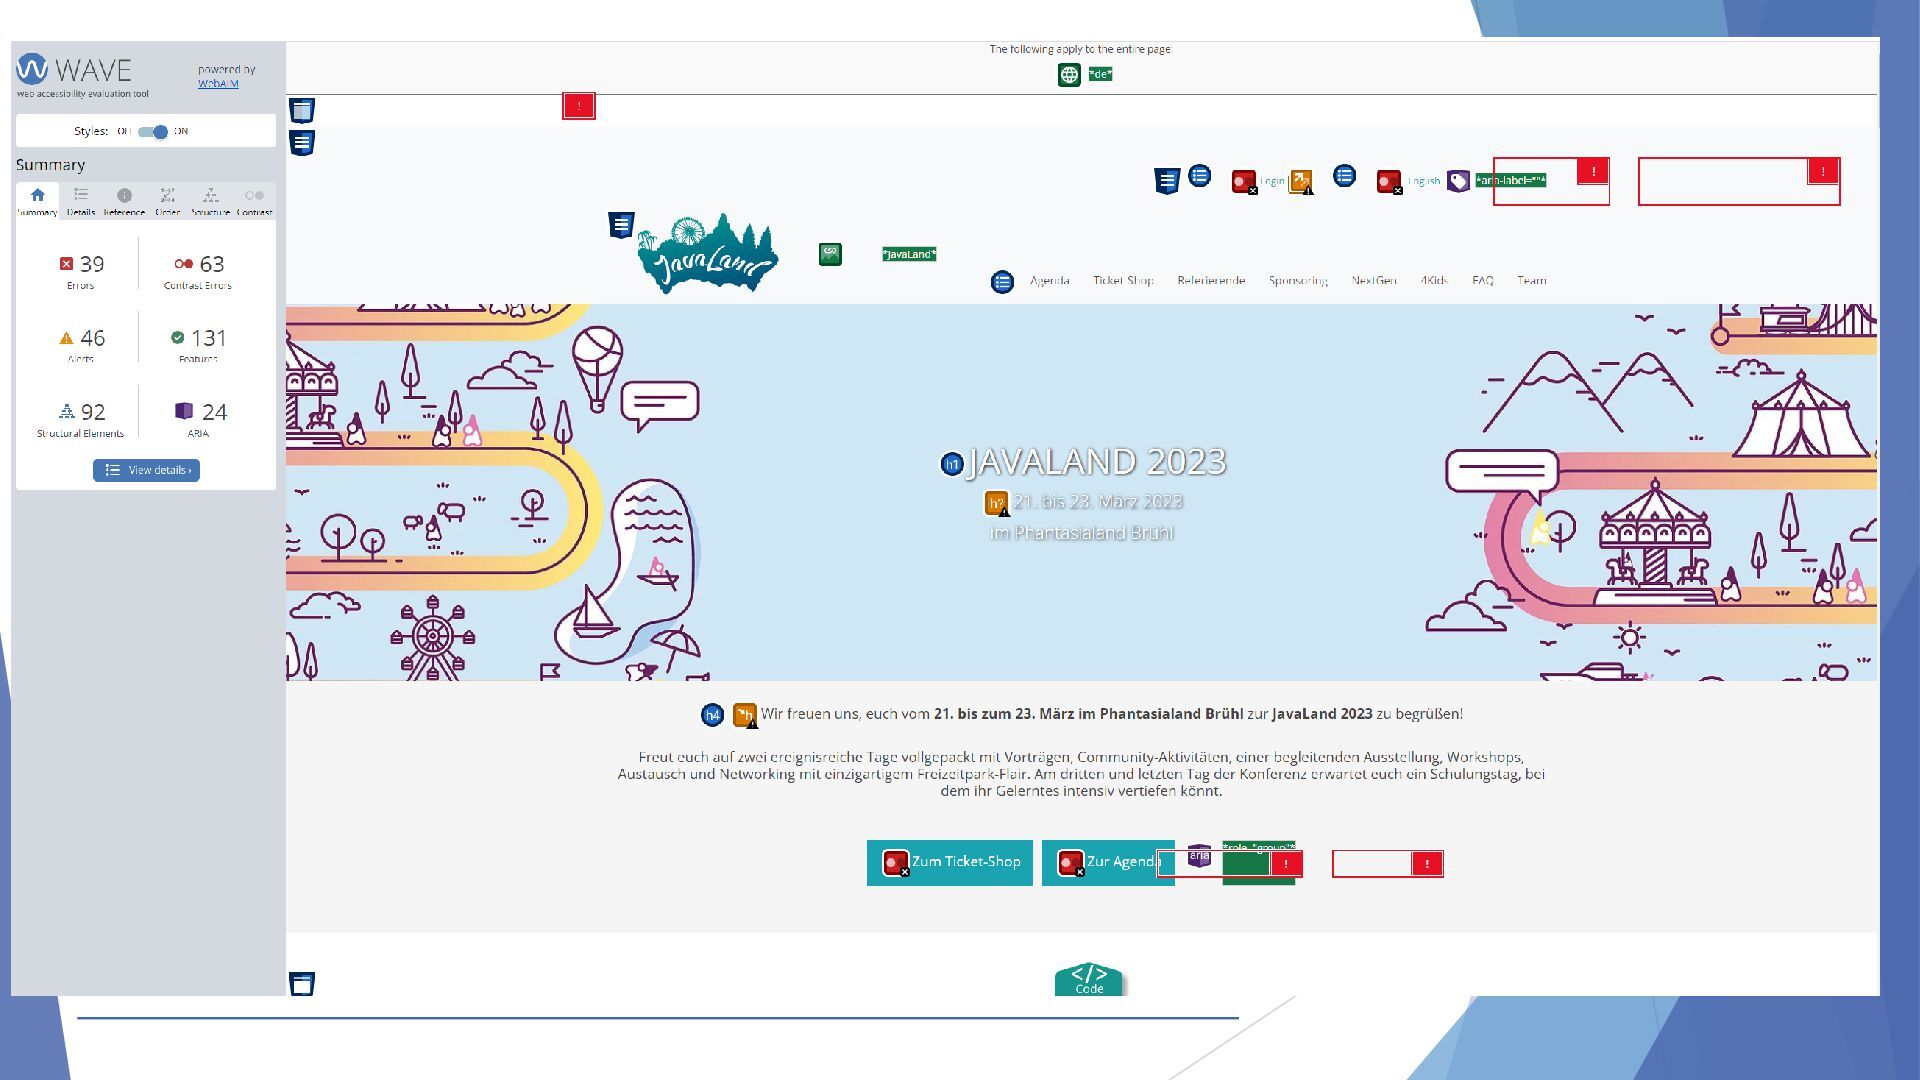1920x1080 pixels.
Task: Open the NextGen menu item
Action: (x=1374, y=281)
